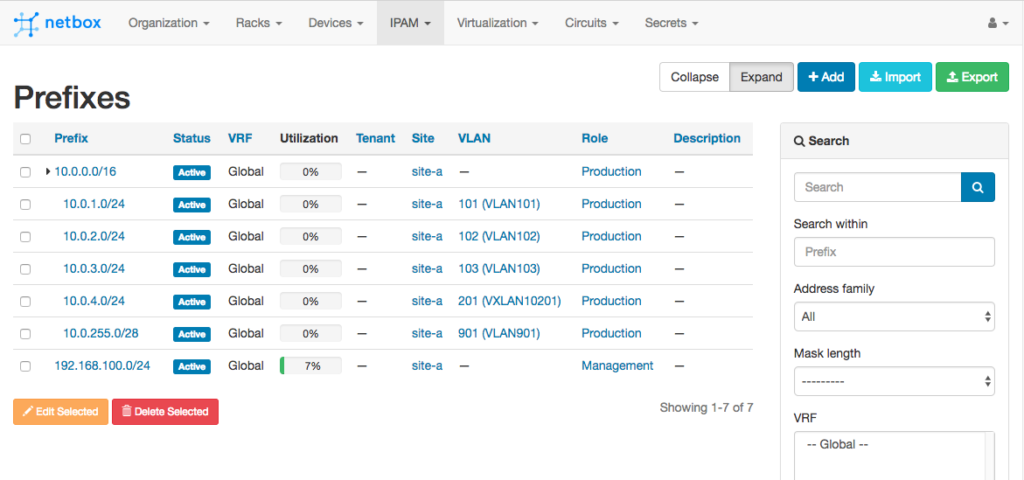Open the Management role link
The height and width of the screenshot is (480, 1024).
click(x=618, y=366)
